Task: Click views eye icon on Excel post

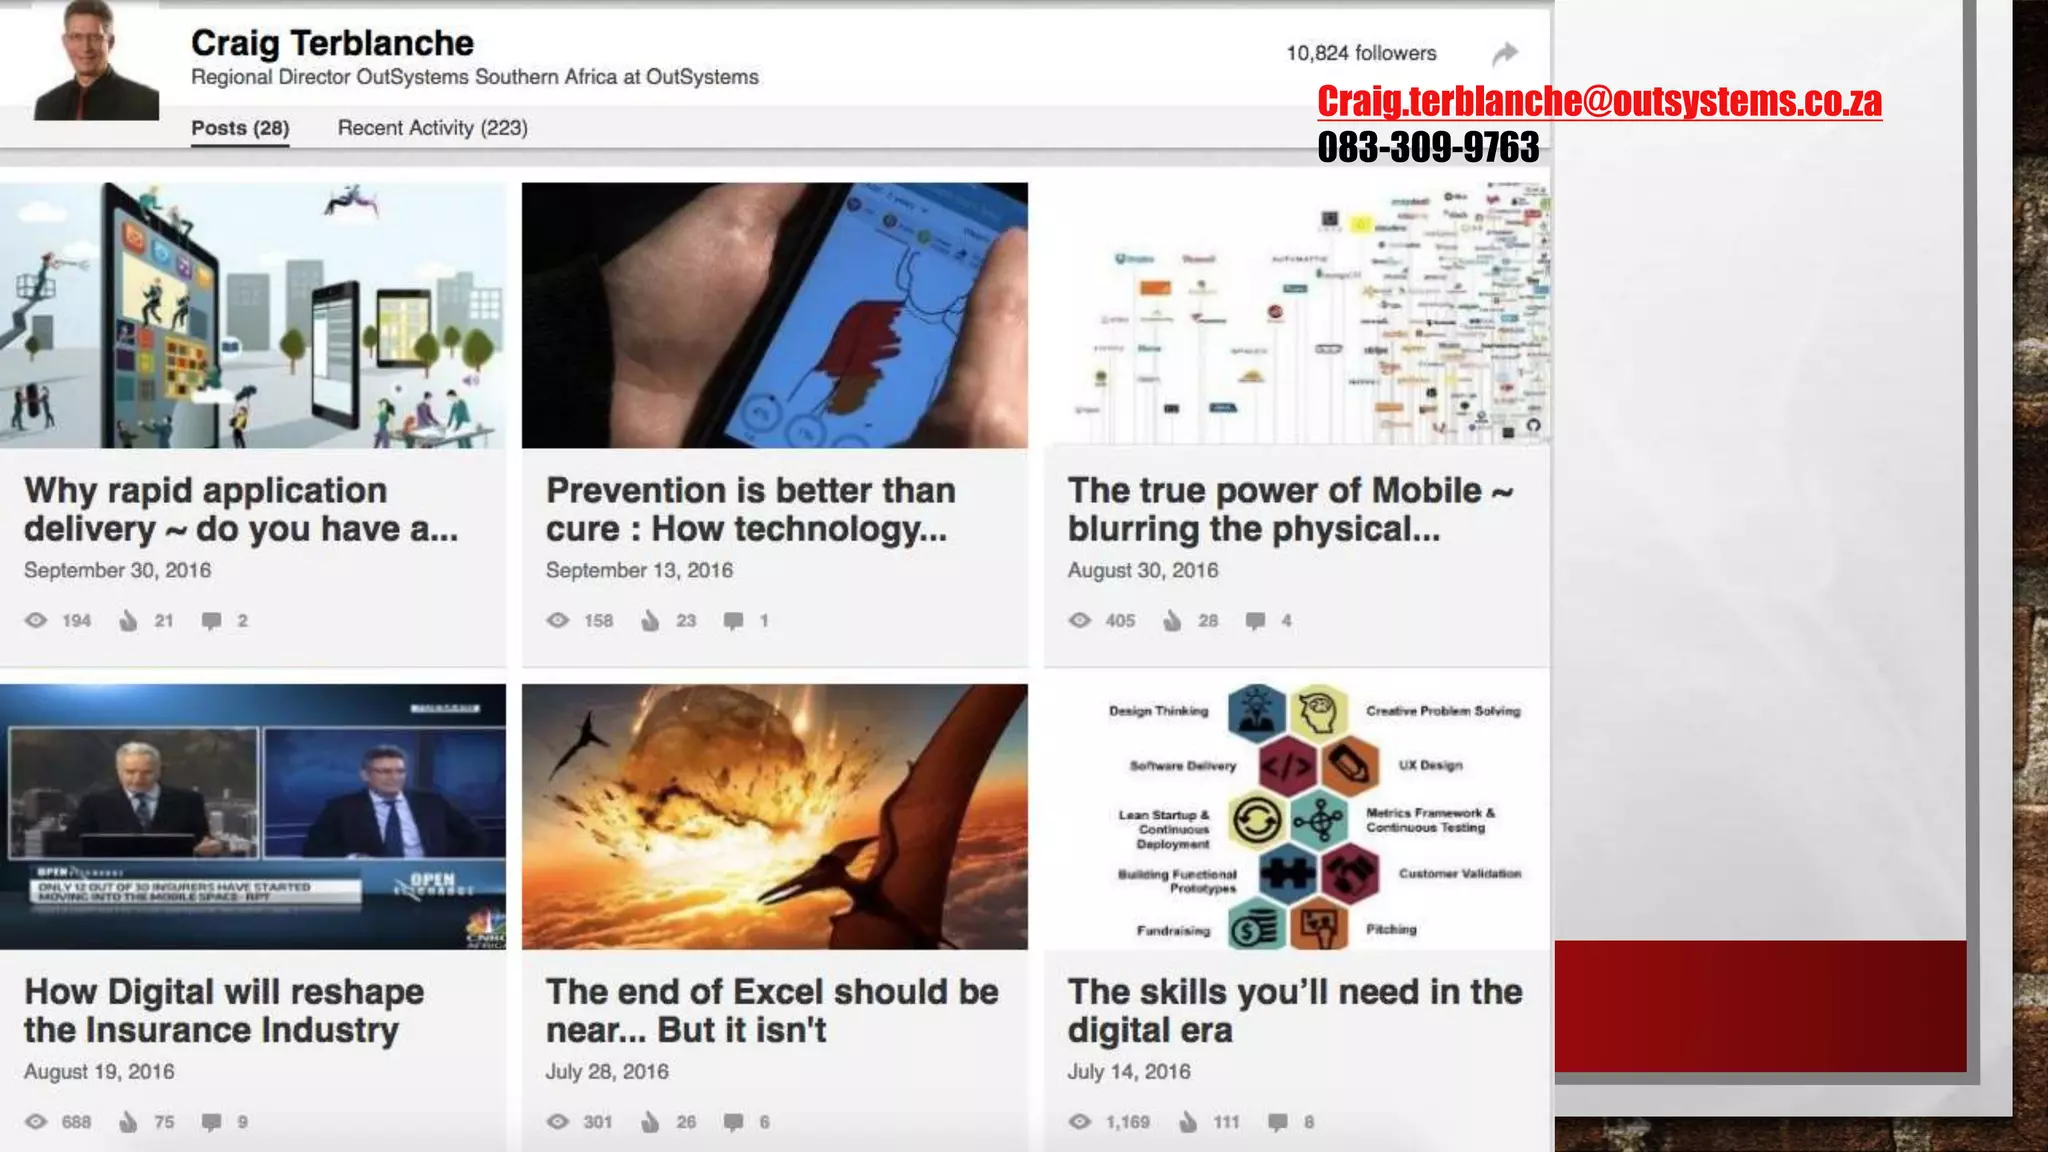Action: (558, 1122)
